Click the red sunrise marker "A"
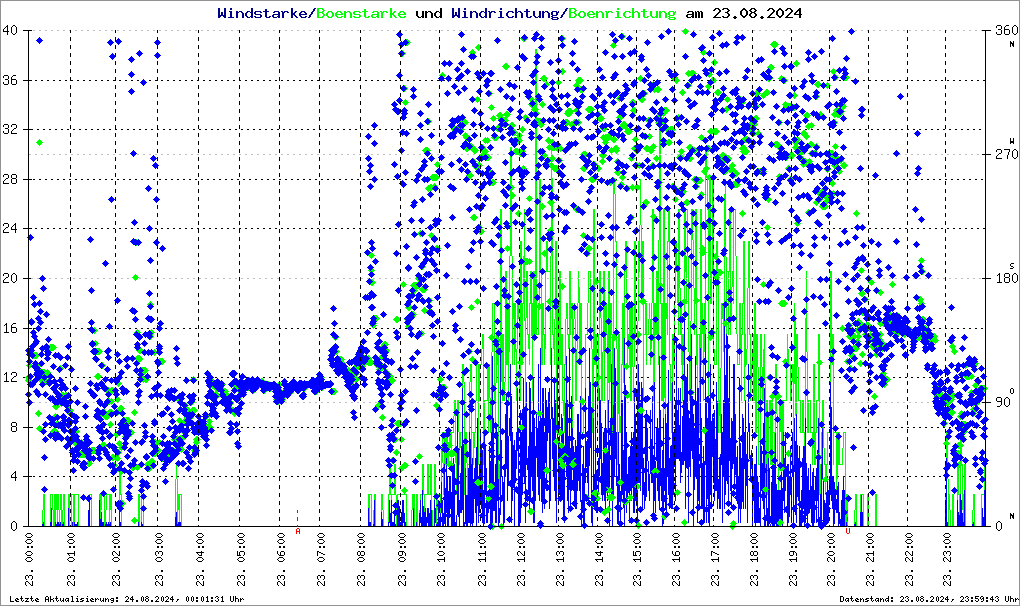This screenshot has height=606, width=1020. coord(298,531)
